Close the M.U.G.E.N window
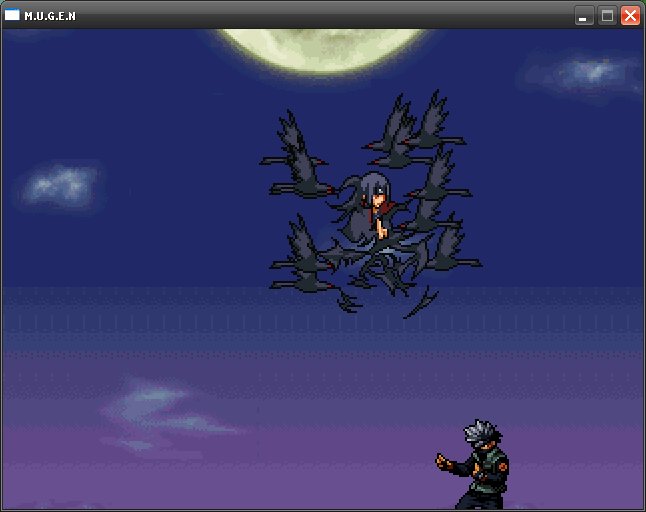 point(630,16)
